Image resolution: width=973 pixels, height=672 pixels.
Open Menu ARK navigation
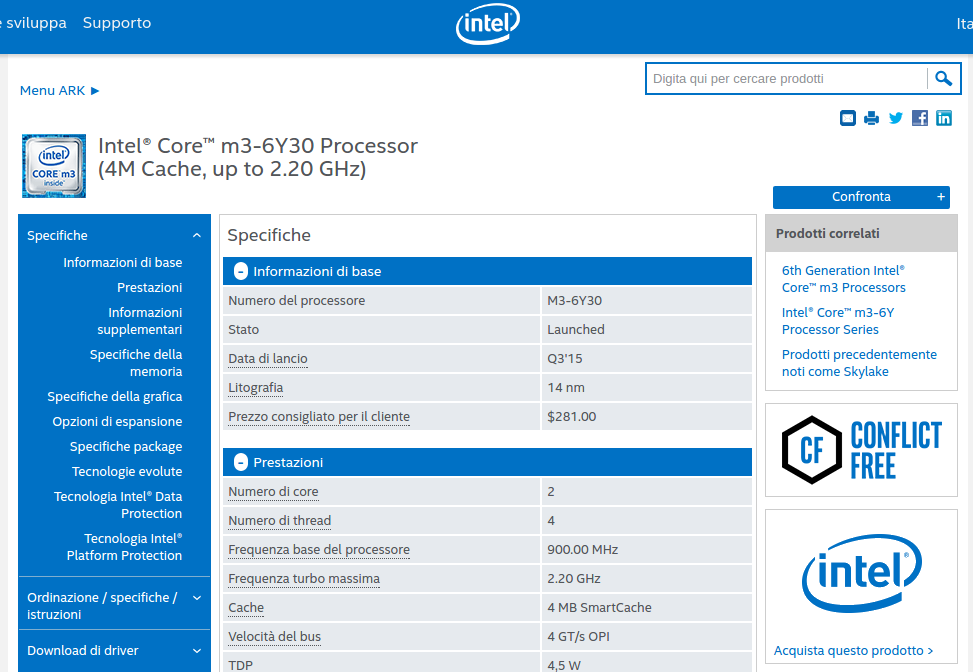pos(60,90)
